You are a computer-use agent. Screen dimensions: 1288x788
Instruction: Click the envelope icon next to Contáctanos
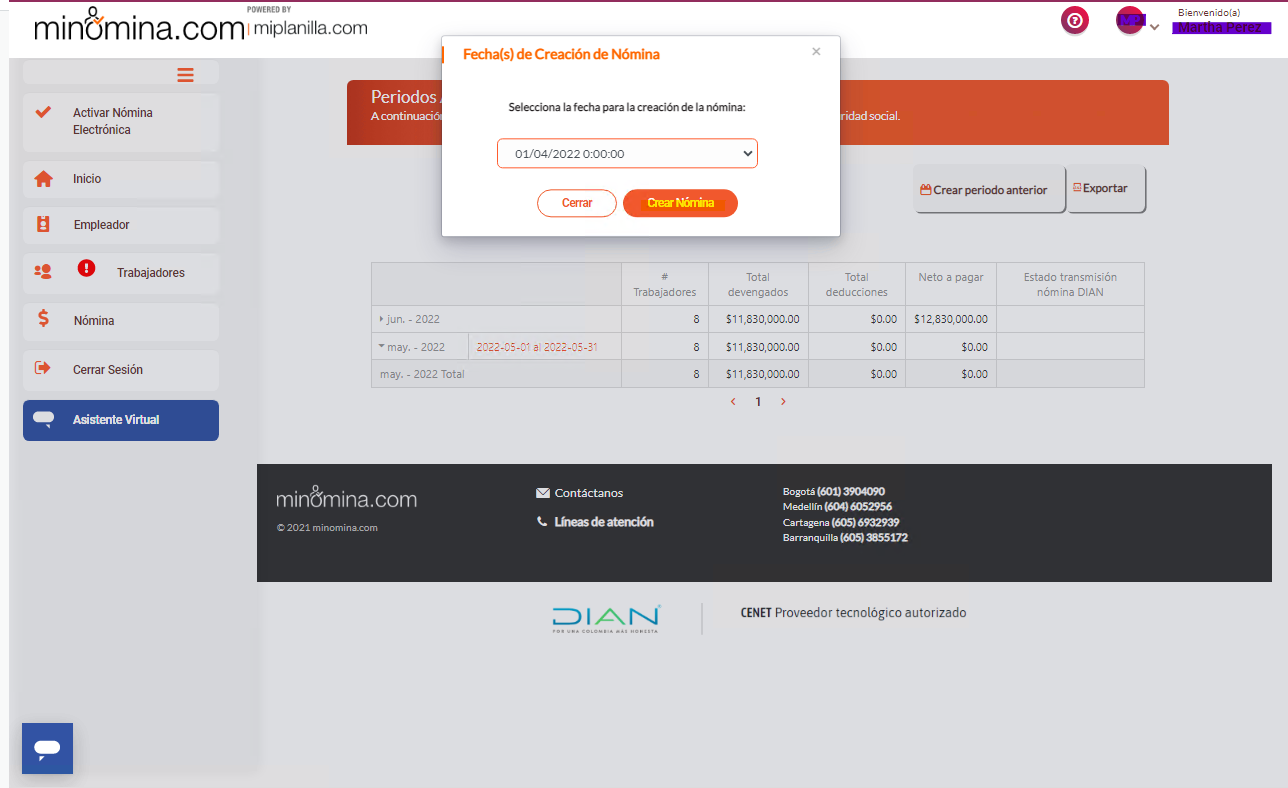coord(543,493)
